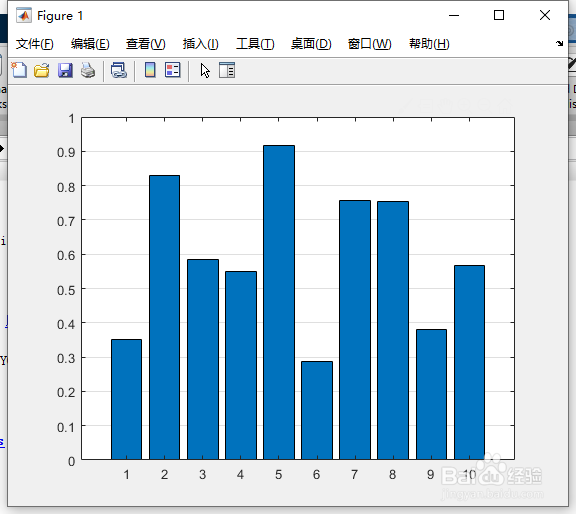
Task: Click the y-axis tick label 1 at top
Action: coord(71,119)
